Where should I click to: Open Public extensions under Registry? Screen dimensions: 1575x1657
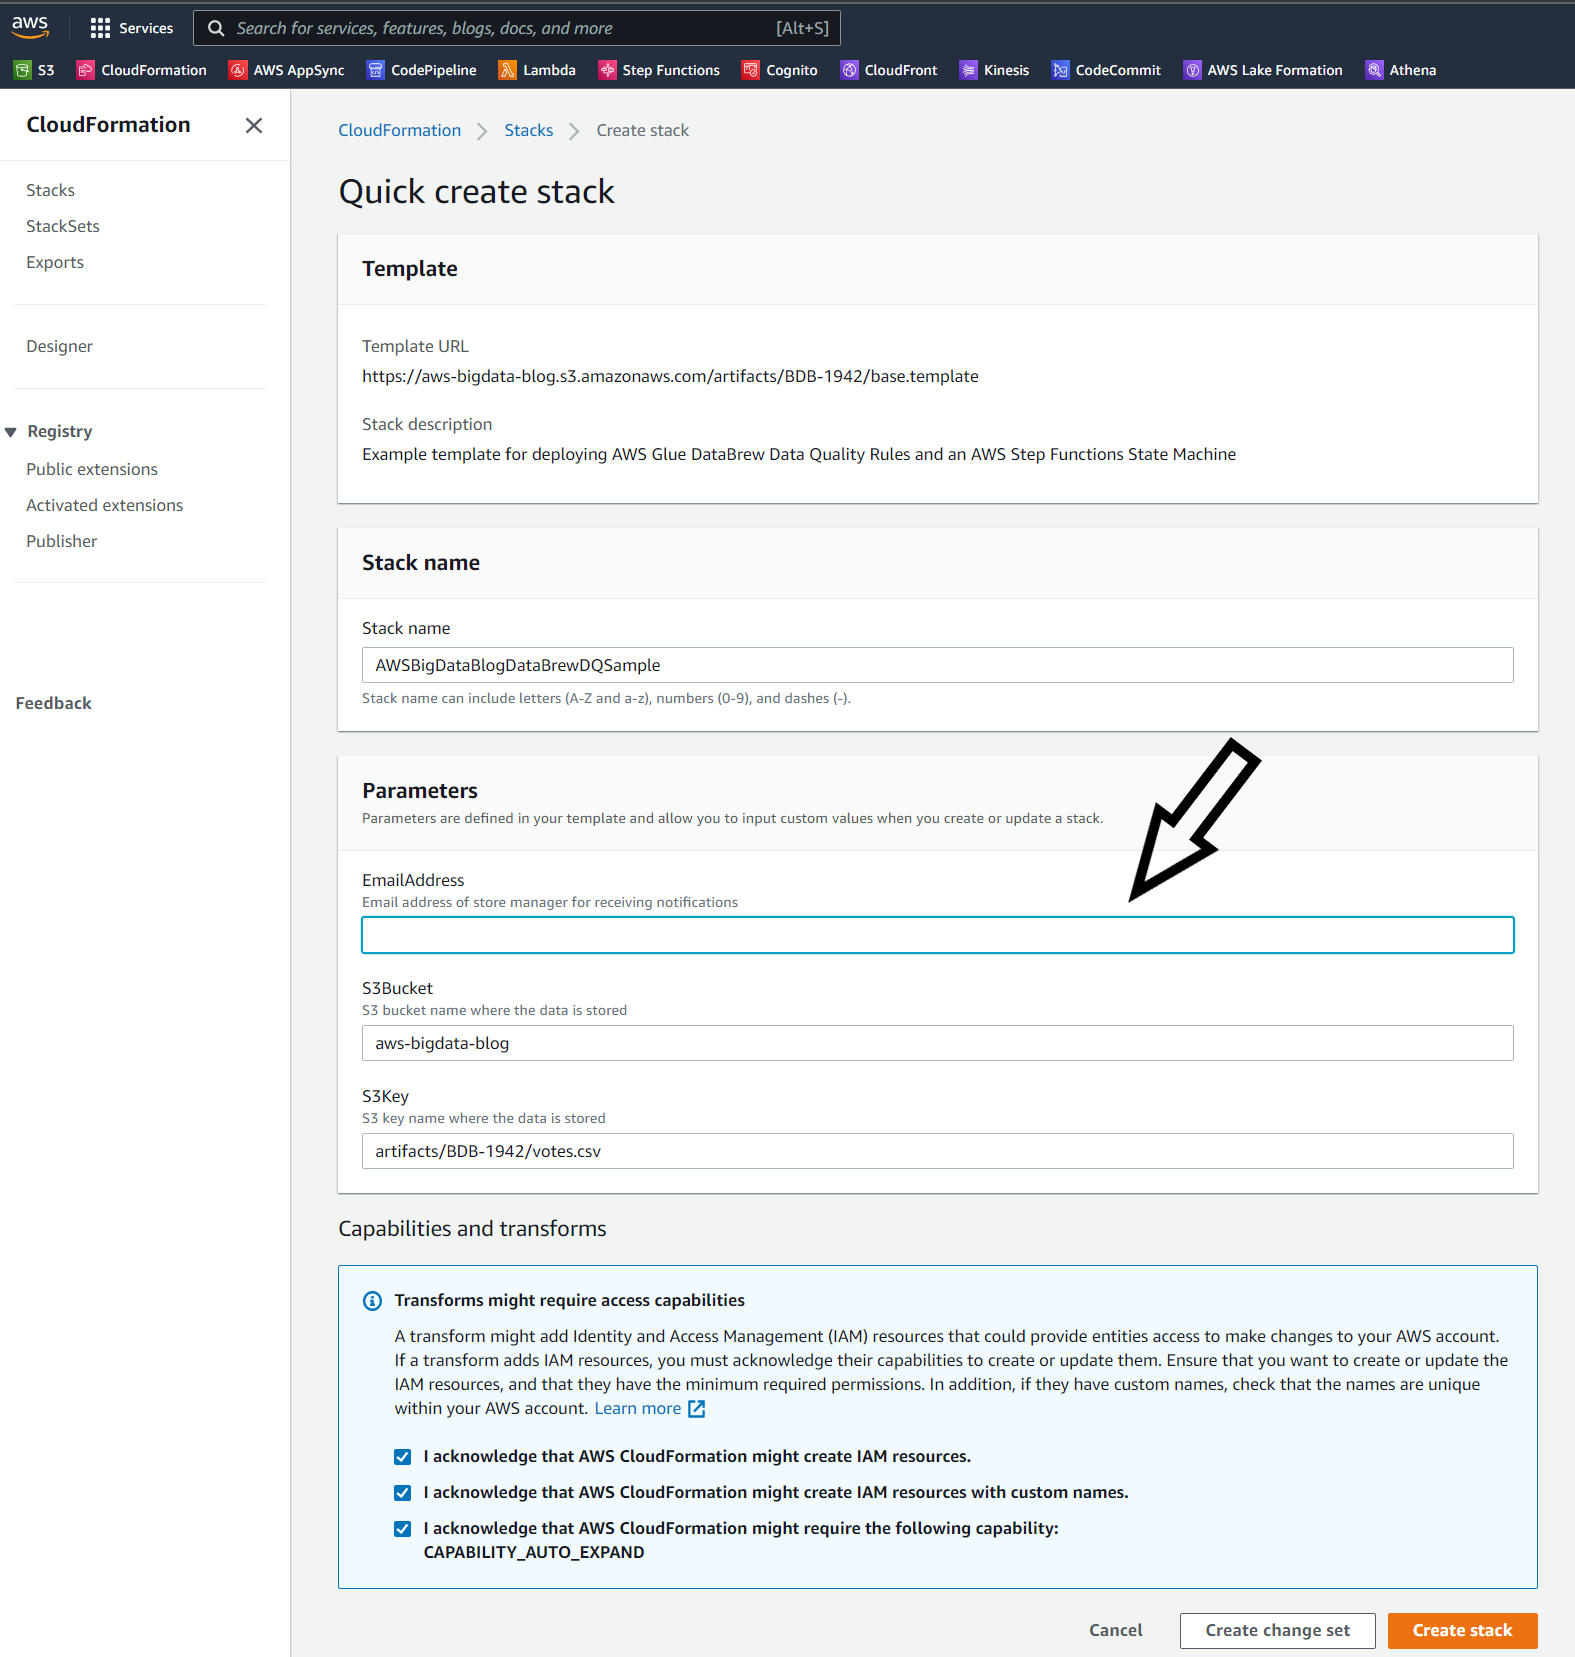(x=92, y=469)
